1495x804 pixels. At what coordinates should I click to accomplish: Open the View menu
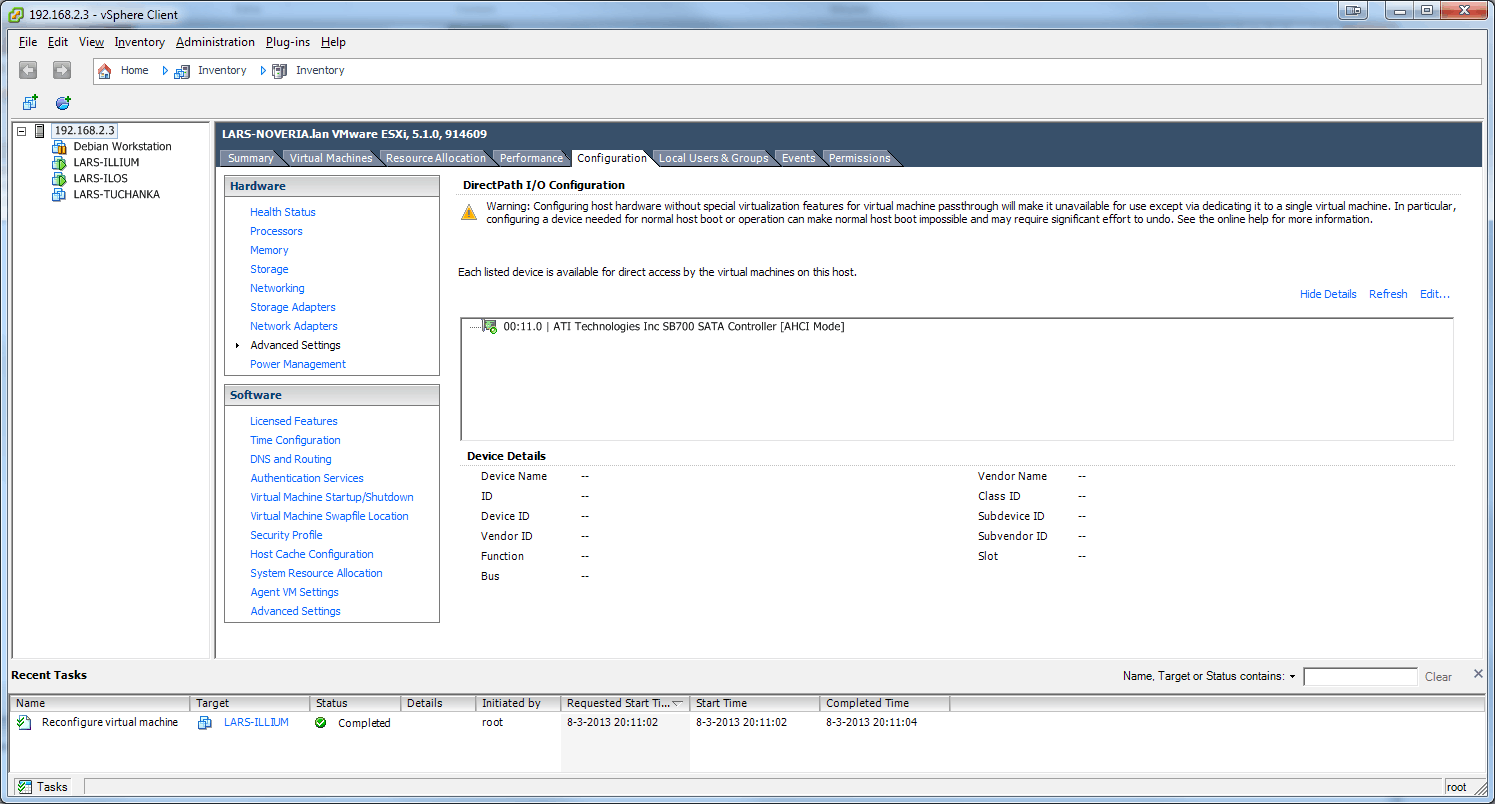[91, 42]
